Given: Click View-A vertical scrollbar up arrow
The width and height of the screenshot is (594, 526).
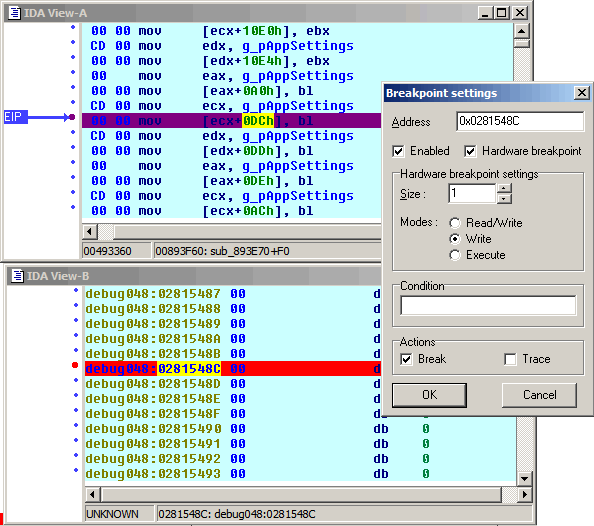Looking at the screenshot, I should (x=522, y=31).
